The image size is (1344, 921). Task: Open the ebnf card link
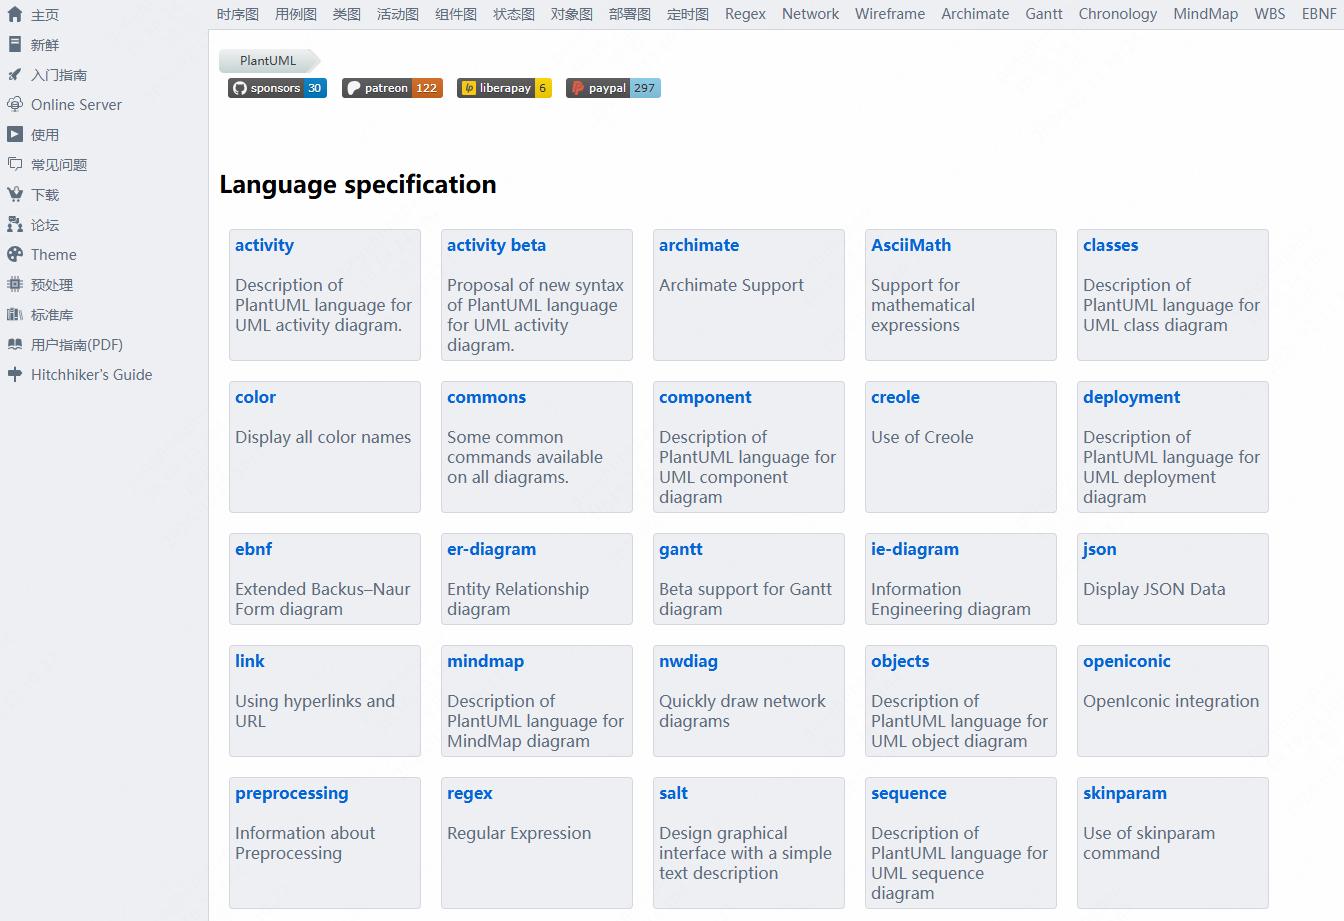tap(253, 549)
